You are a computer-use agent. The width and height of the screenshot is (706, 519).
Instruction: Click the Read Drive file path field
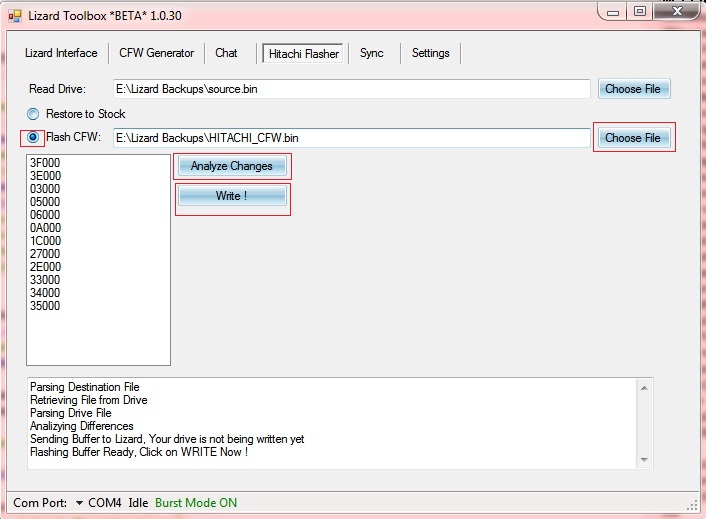click(351, 89)
